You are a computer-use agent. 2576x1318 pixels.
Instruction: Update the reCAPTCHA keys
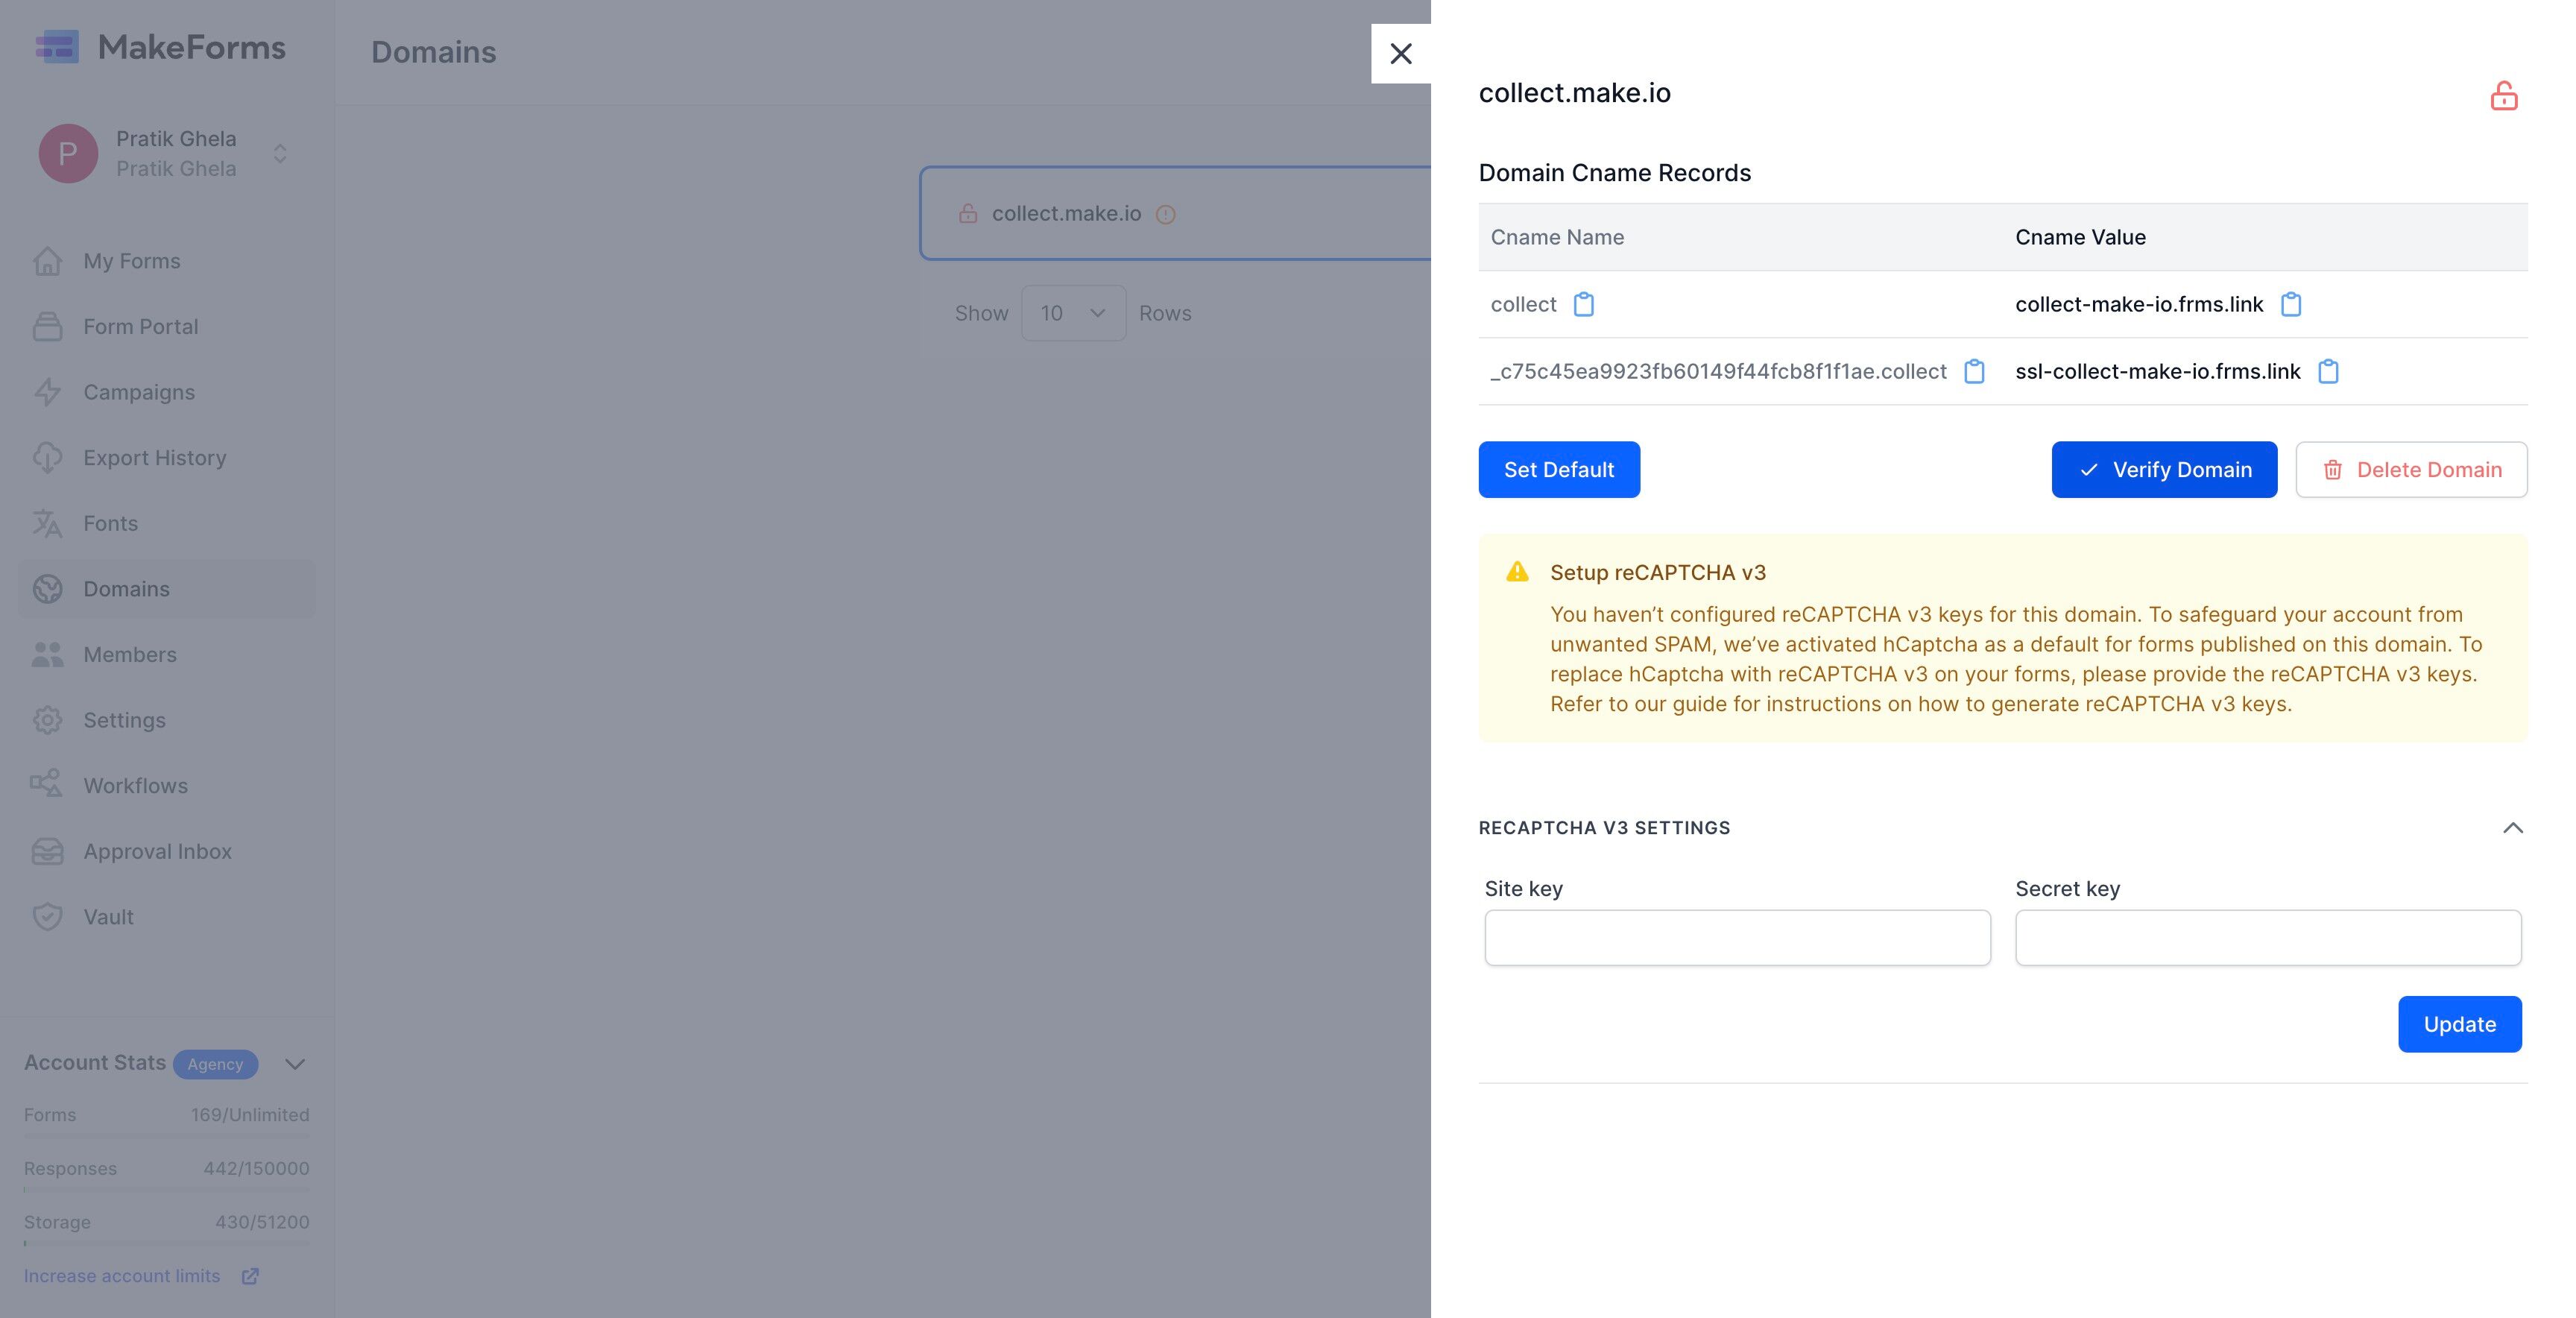click(x=2459, y=1024)
